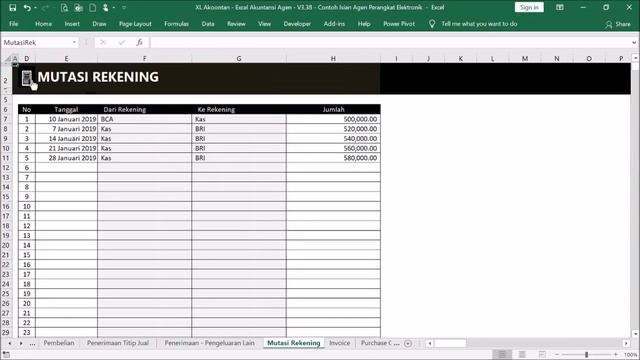Click the zoom slider handle
The width and height of the screenshot is (640, 360).
(x=587, y=355)
